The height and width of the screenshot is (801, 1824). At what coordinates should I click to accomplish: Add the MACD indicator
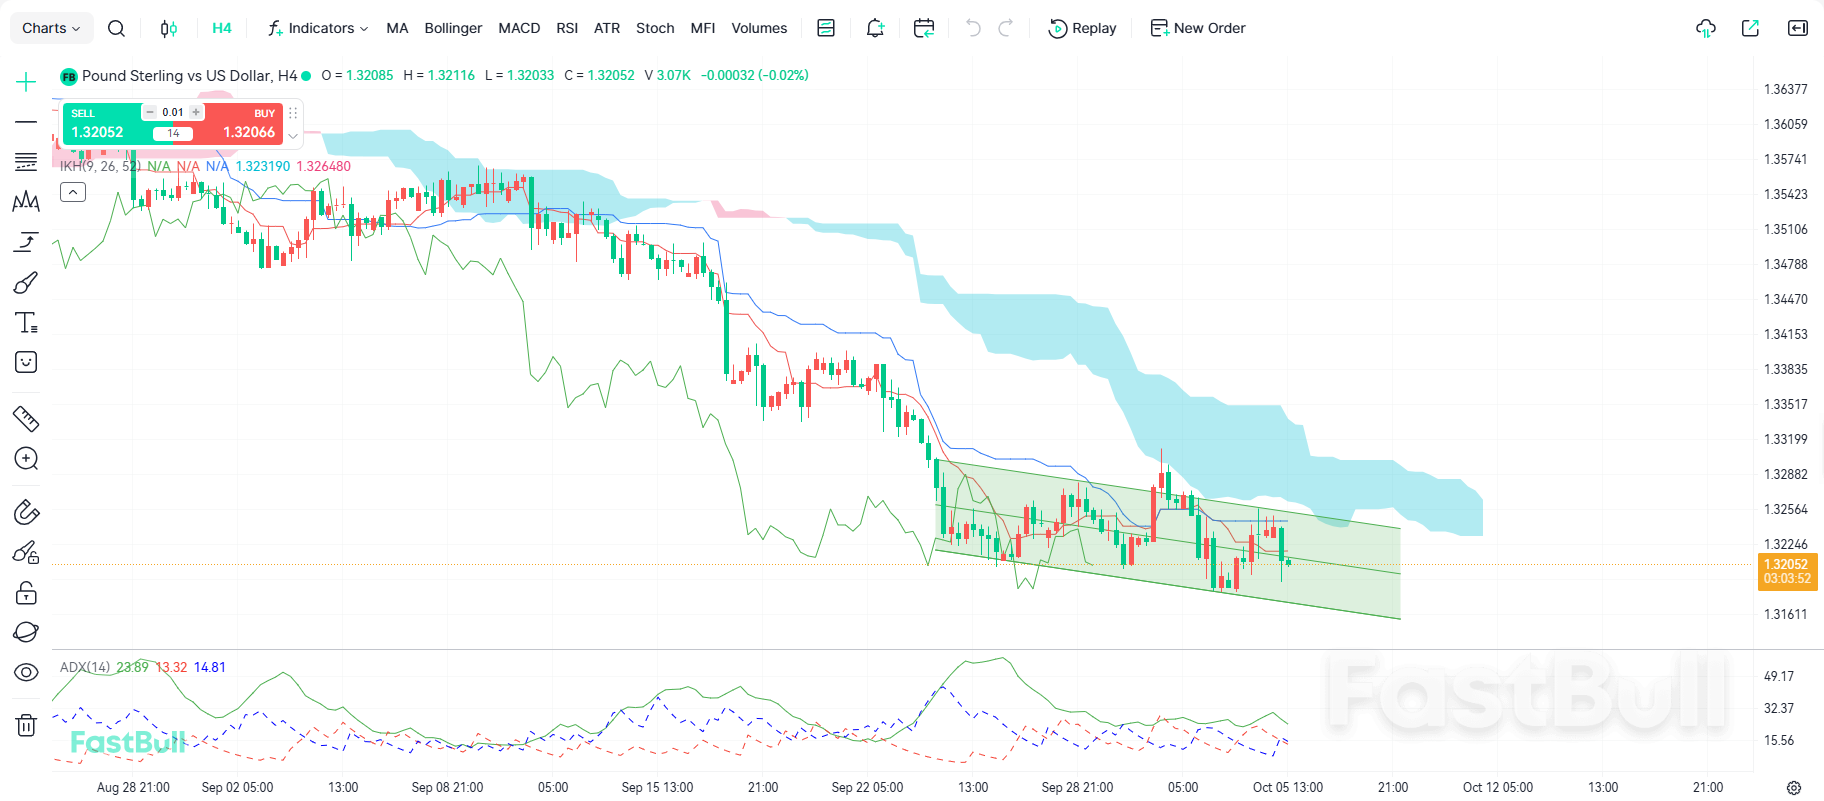pyautogui.click(x=519, y=28)
